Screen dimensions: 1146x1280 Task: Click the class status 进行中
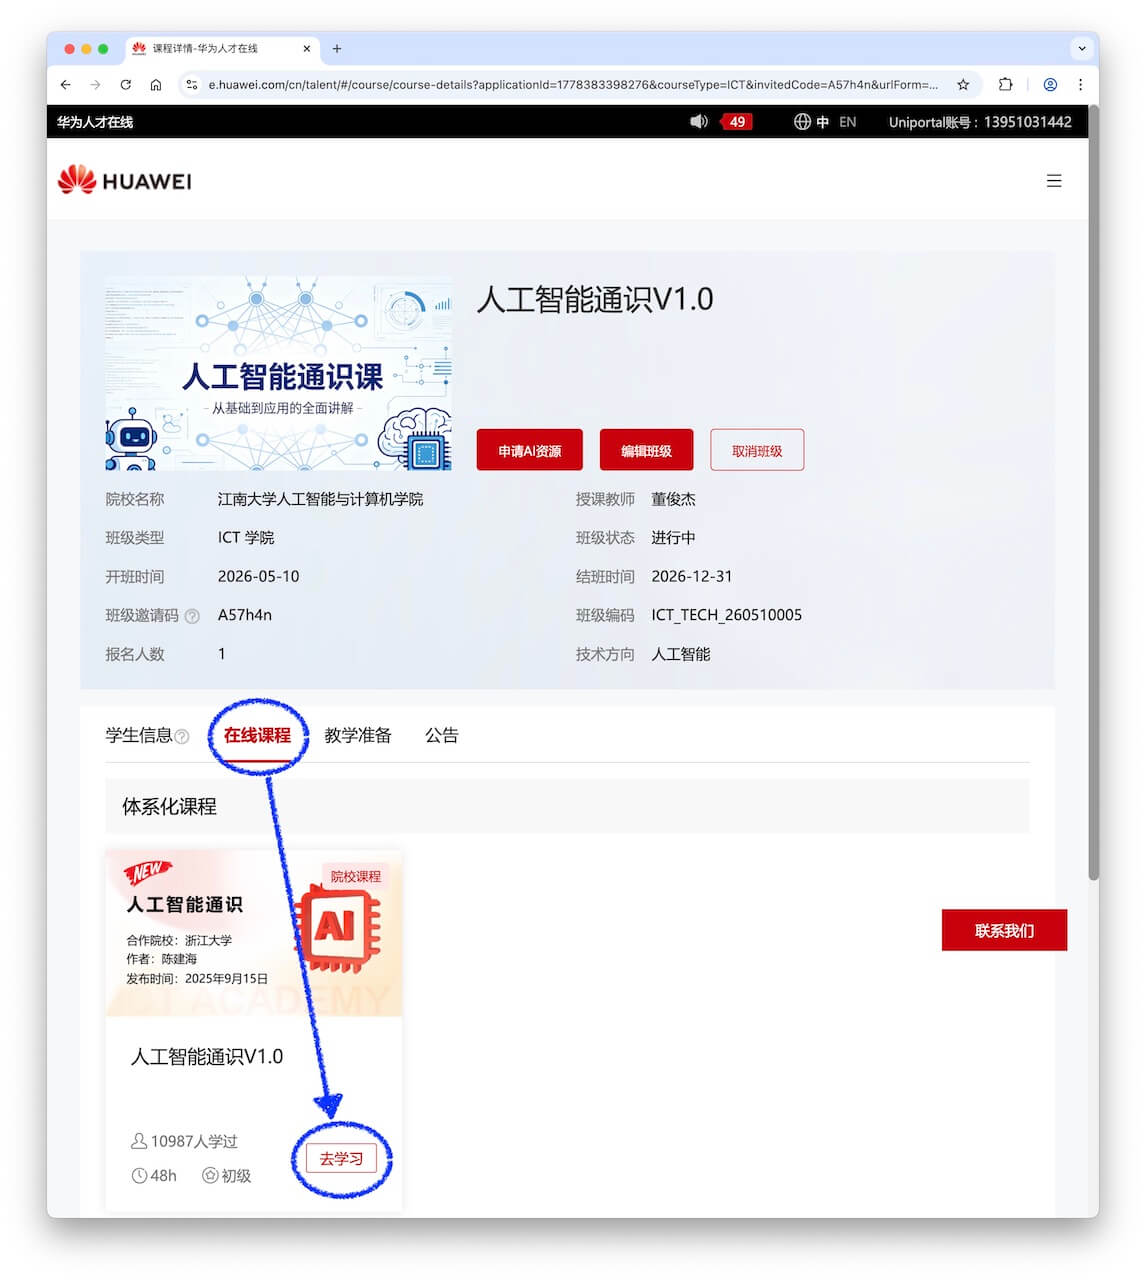pyautogui.click(x=673, y=538)
